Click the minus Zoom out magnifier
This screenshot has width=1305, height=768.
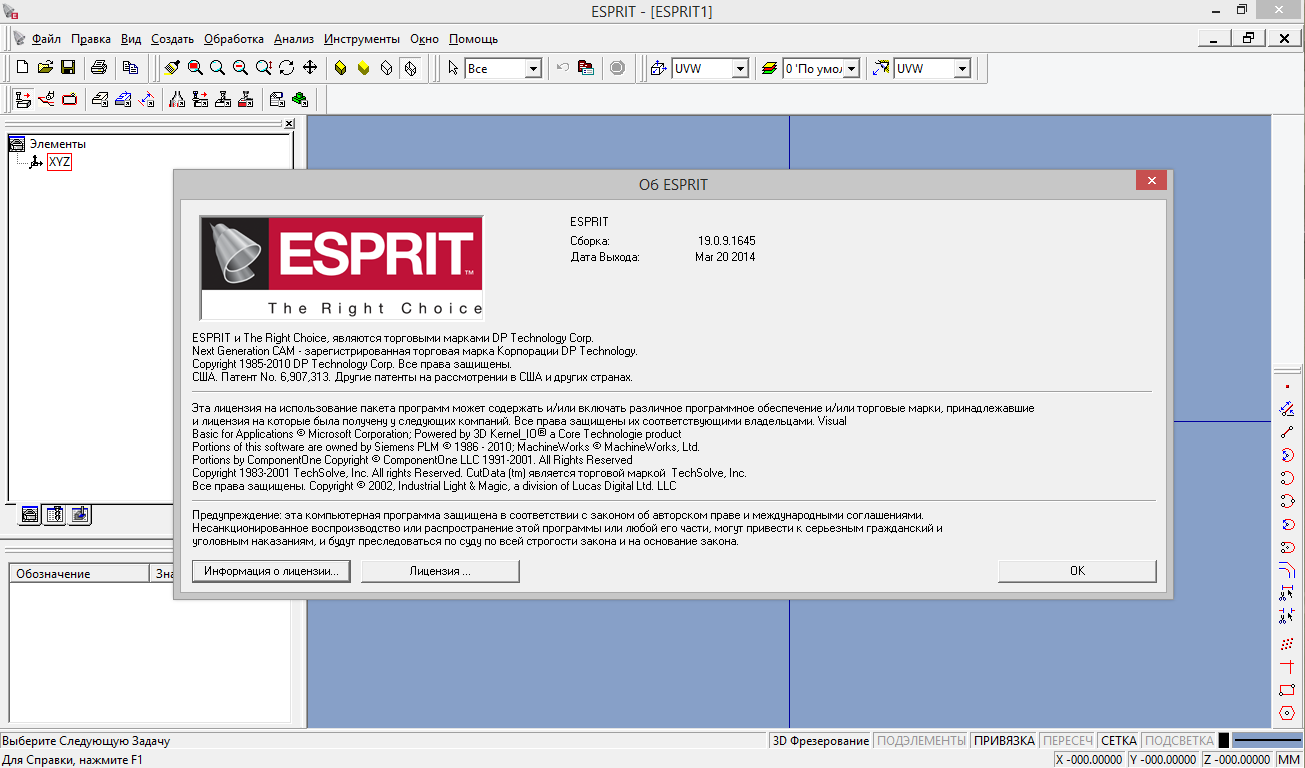tap(240, 68)
